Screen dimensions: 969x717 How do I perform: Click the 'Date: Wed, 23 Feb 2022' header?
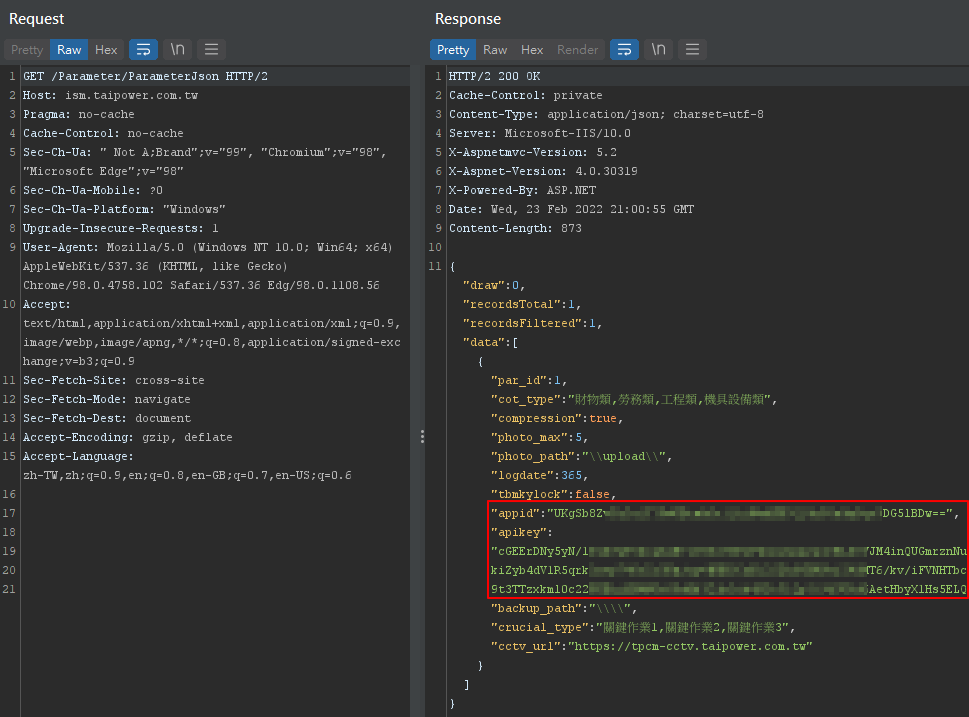pos(571,210)
